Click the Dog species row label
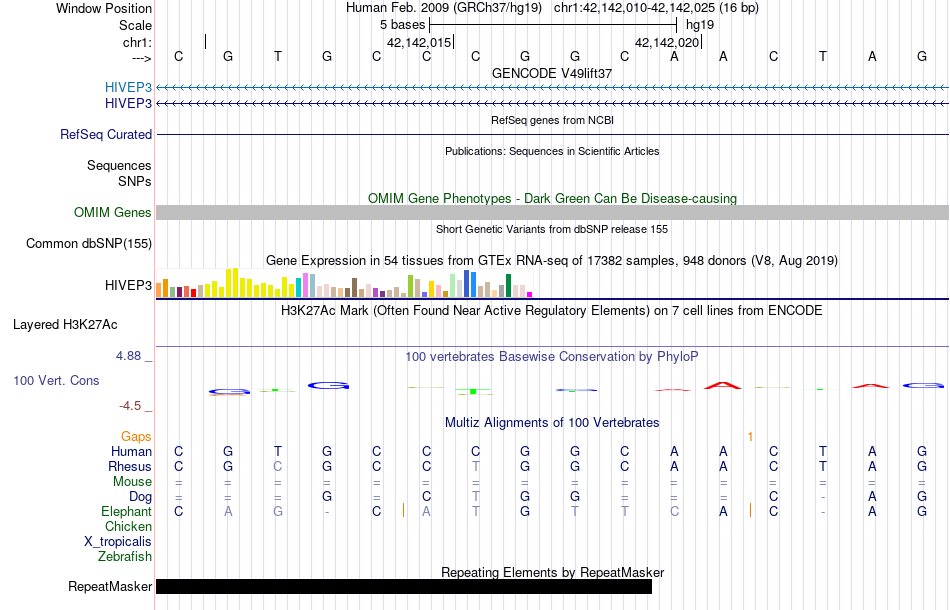Image resolution: width=950 pixels, height=610 pixels. tap(140, 497)
